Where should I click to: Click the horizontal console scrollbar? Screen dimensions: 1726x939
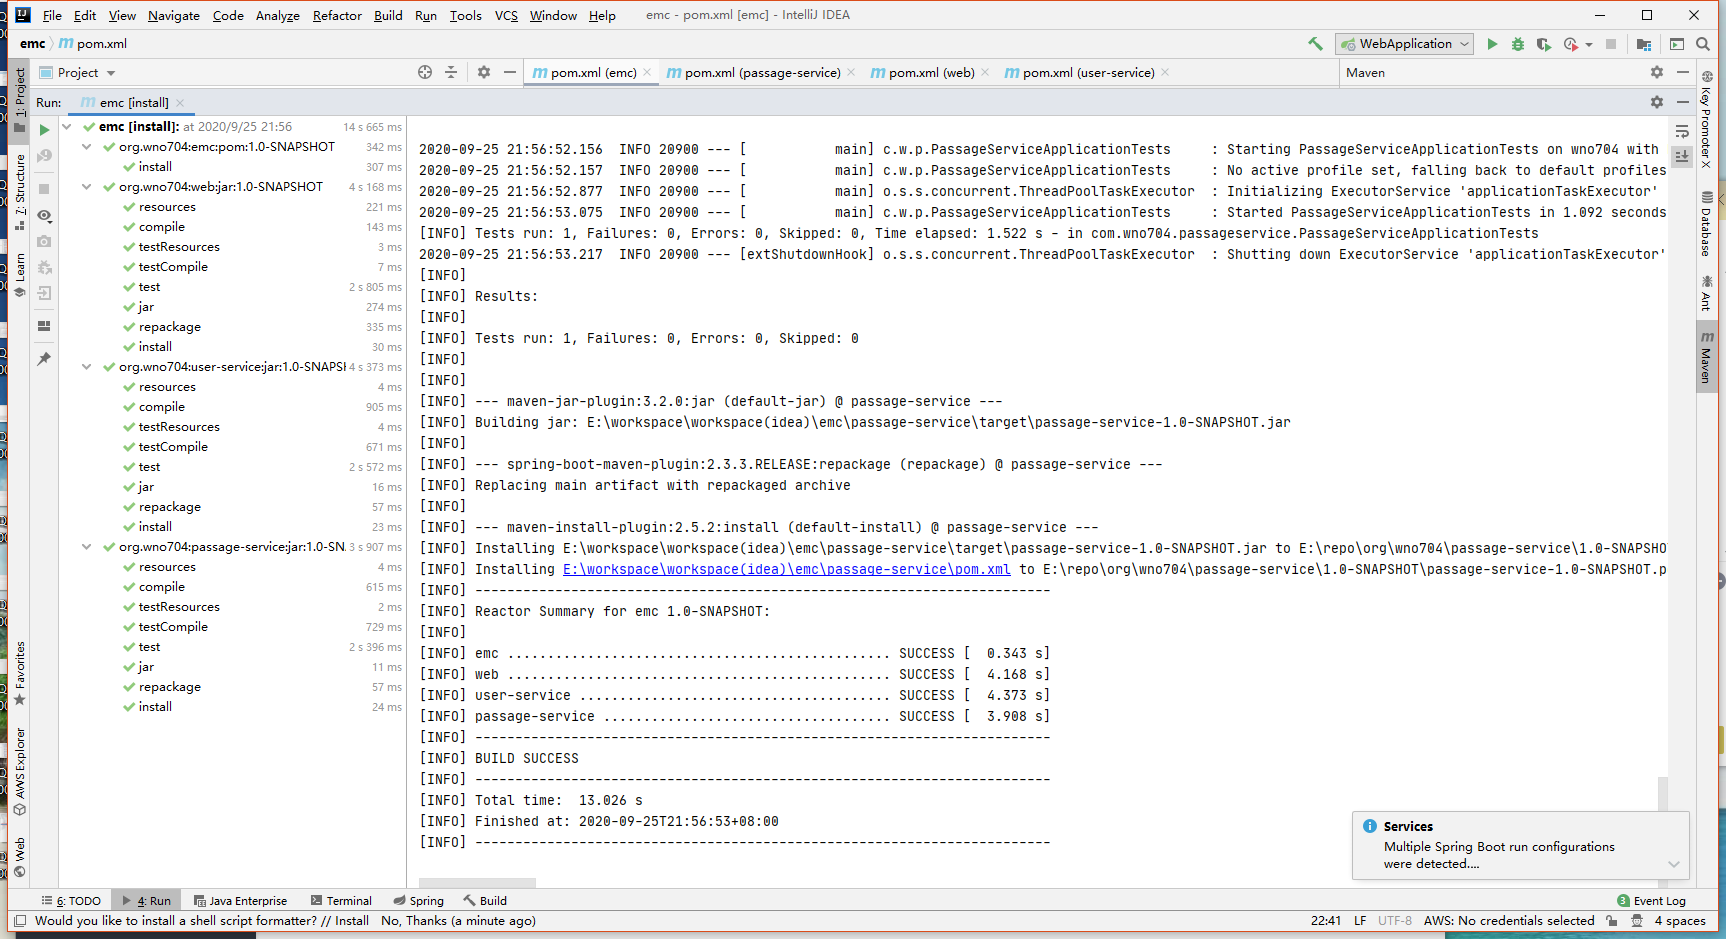tap(477, 882)
